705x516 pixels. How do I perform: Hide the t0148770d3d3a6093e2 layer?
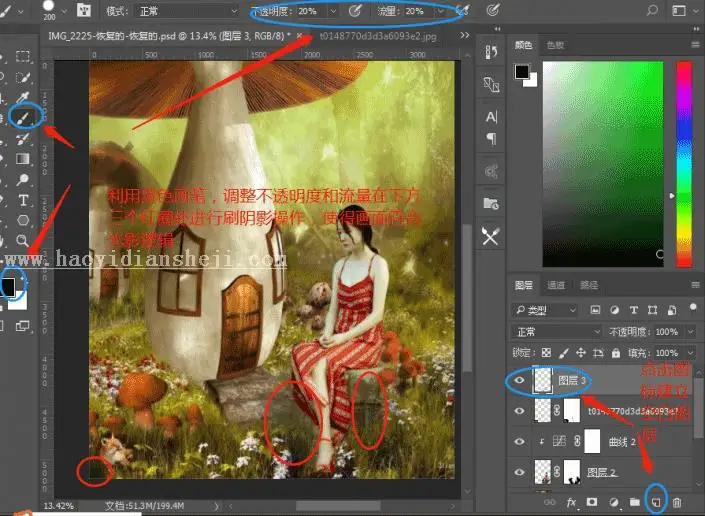coord(519,411)
